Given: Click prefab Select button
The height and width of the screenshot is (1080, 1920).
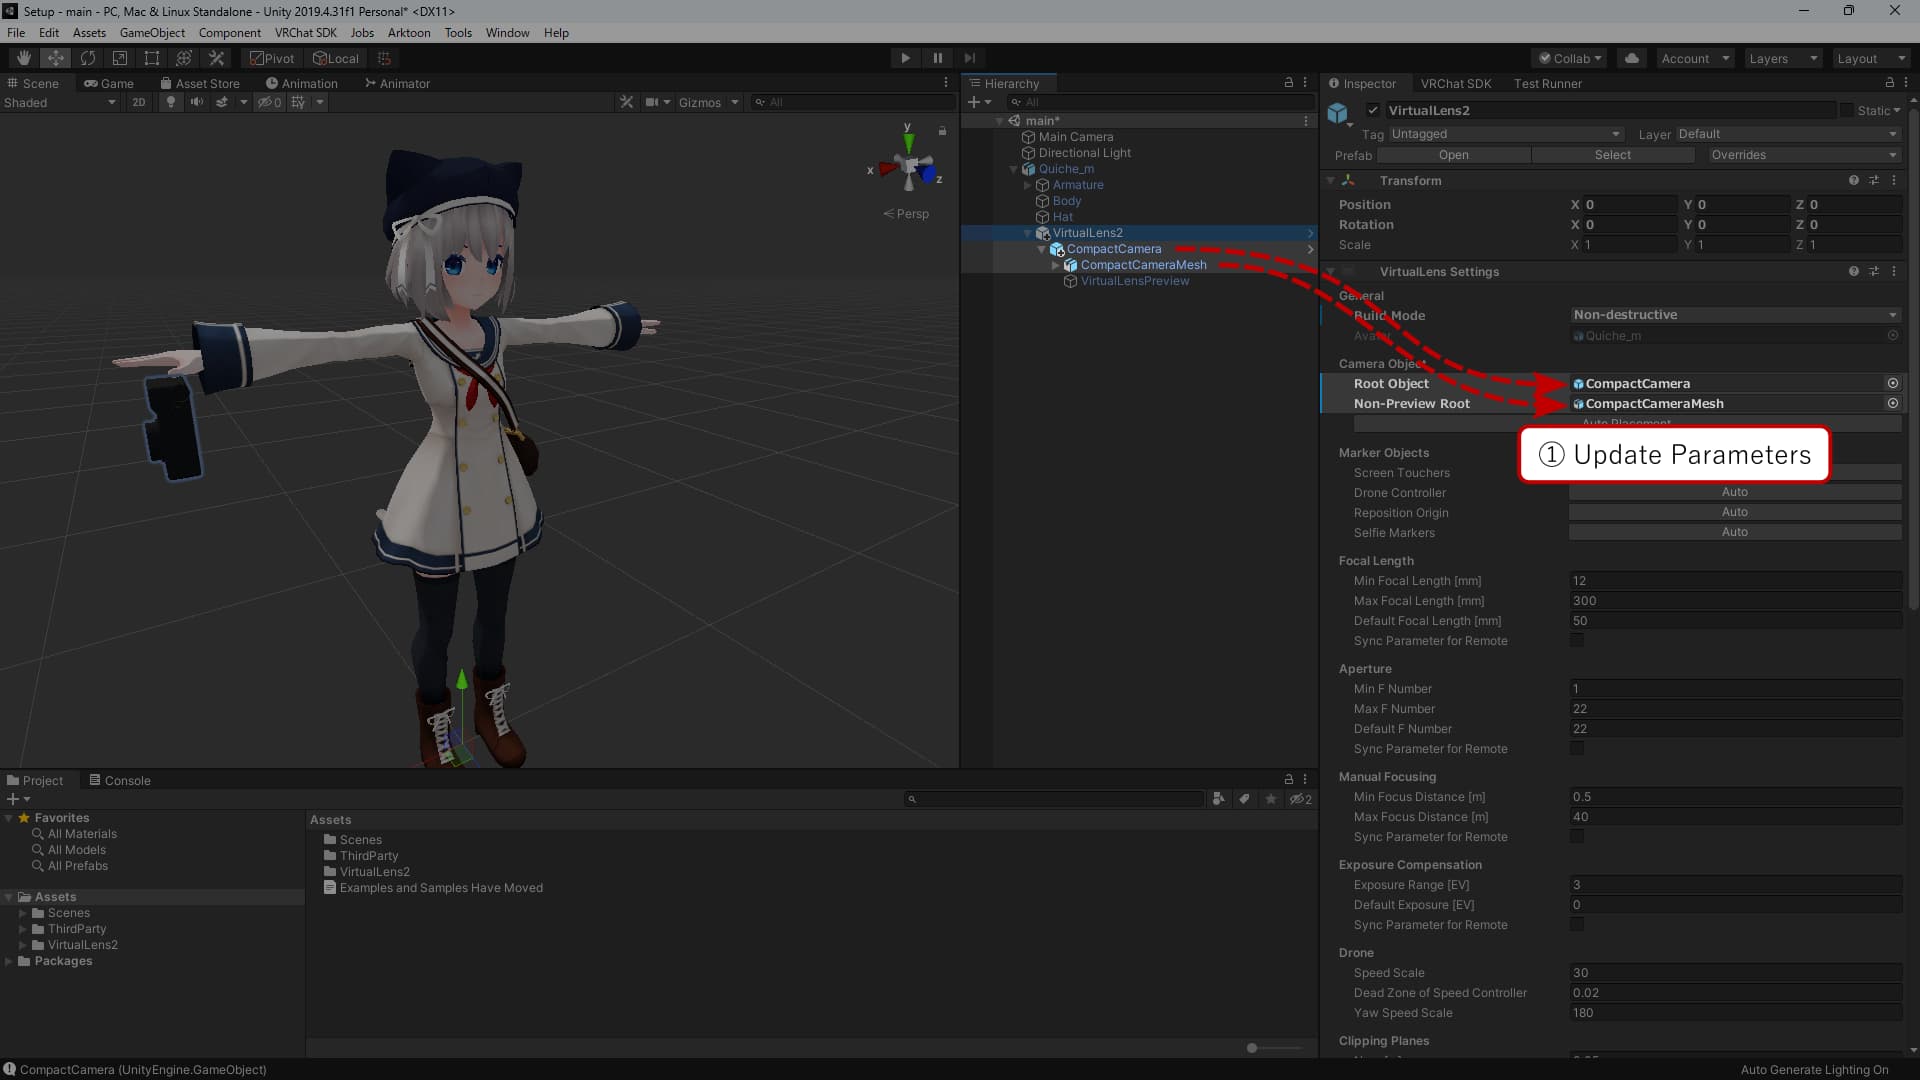Looking at the screenshot, I should tap(1613, 155).
